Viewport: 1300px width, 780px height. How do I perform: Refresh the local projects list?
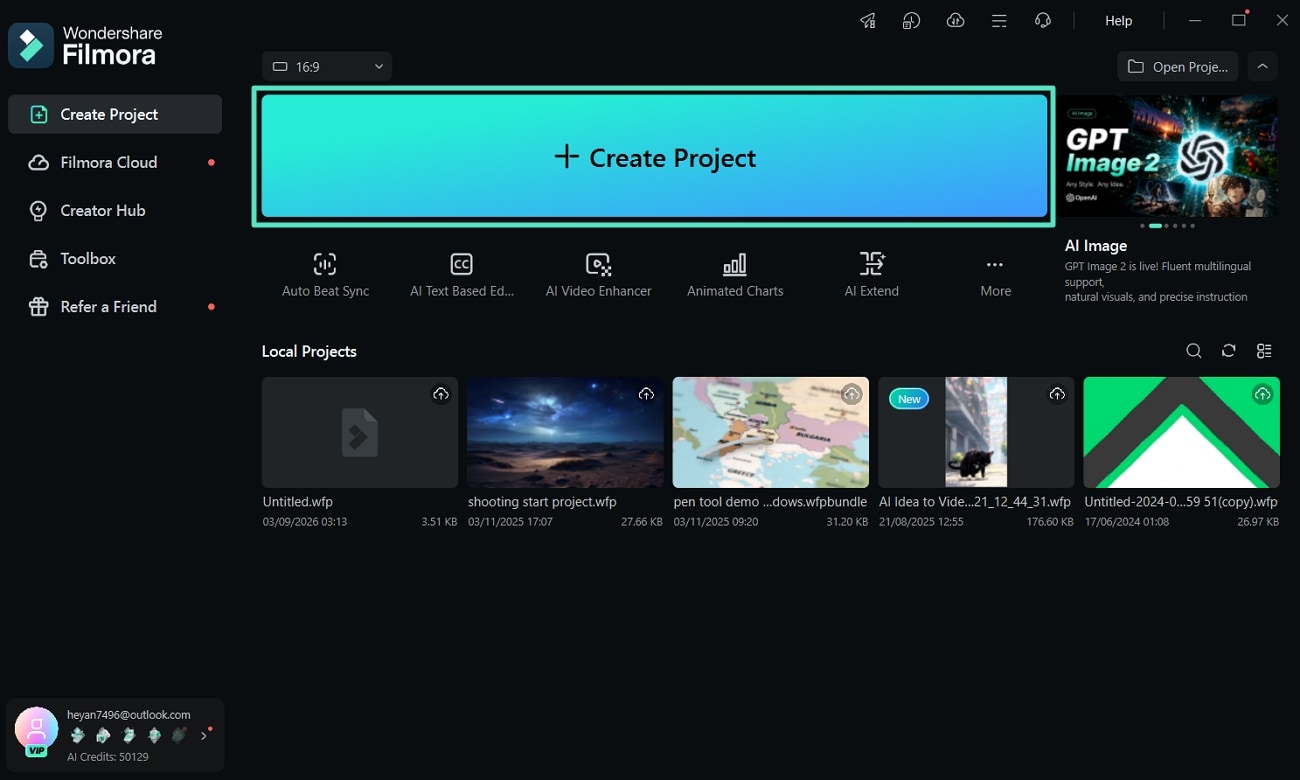tap(1229, 351)
